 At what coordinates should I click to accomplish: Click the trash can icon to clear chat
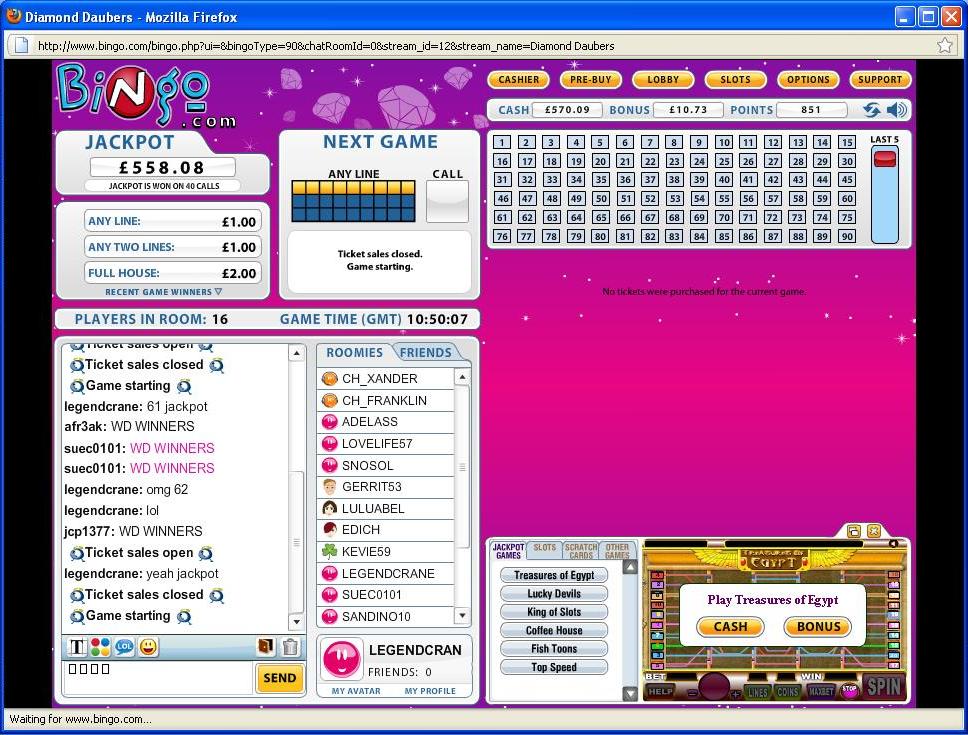[290, 647]
